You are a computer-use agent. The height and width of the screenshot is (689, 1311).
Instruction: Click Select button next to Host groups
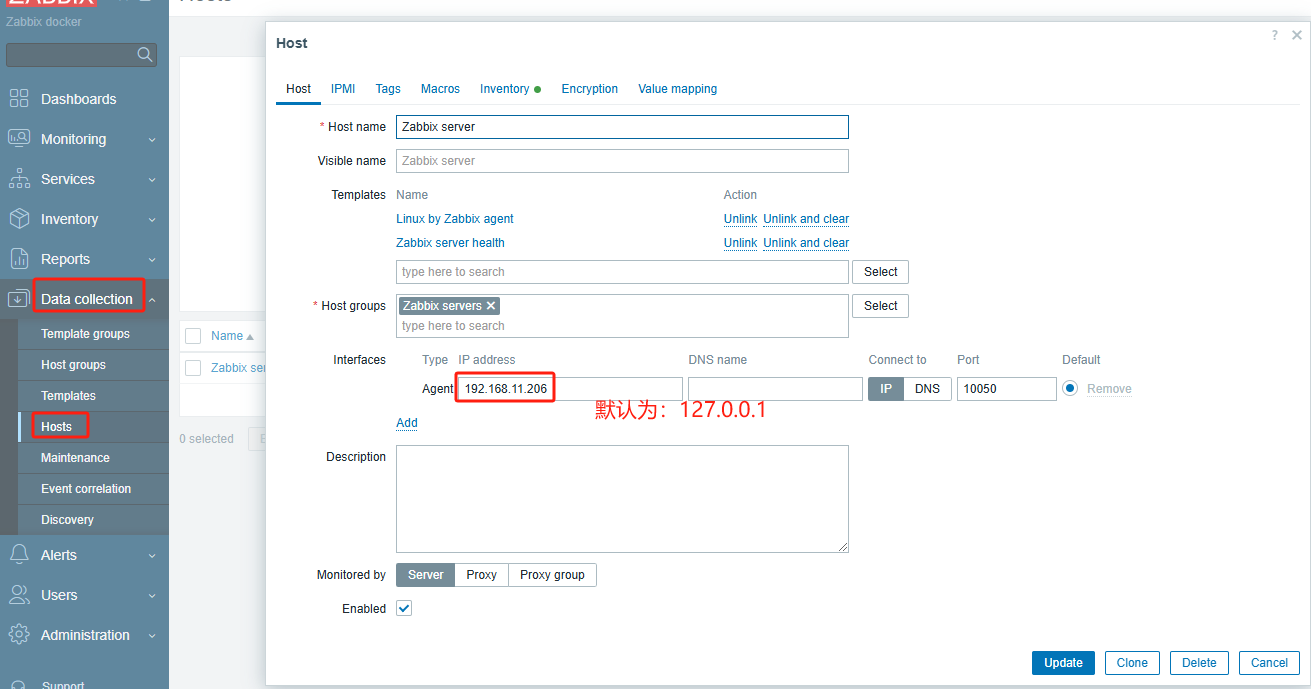(880, 306)
